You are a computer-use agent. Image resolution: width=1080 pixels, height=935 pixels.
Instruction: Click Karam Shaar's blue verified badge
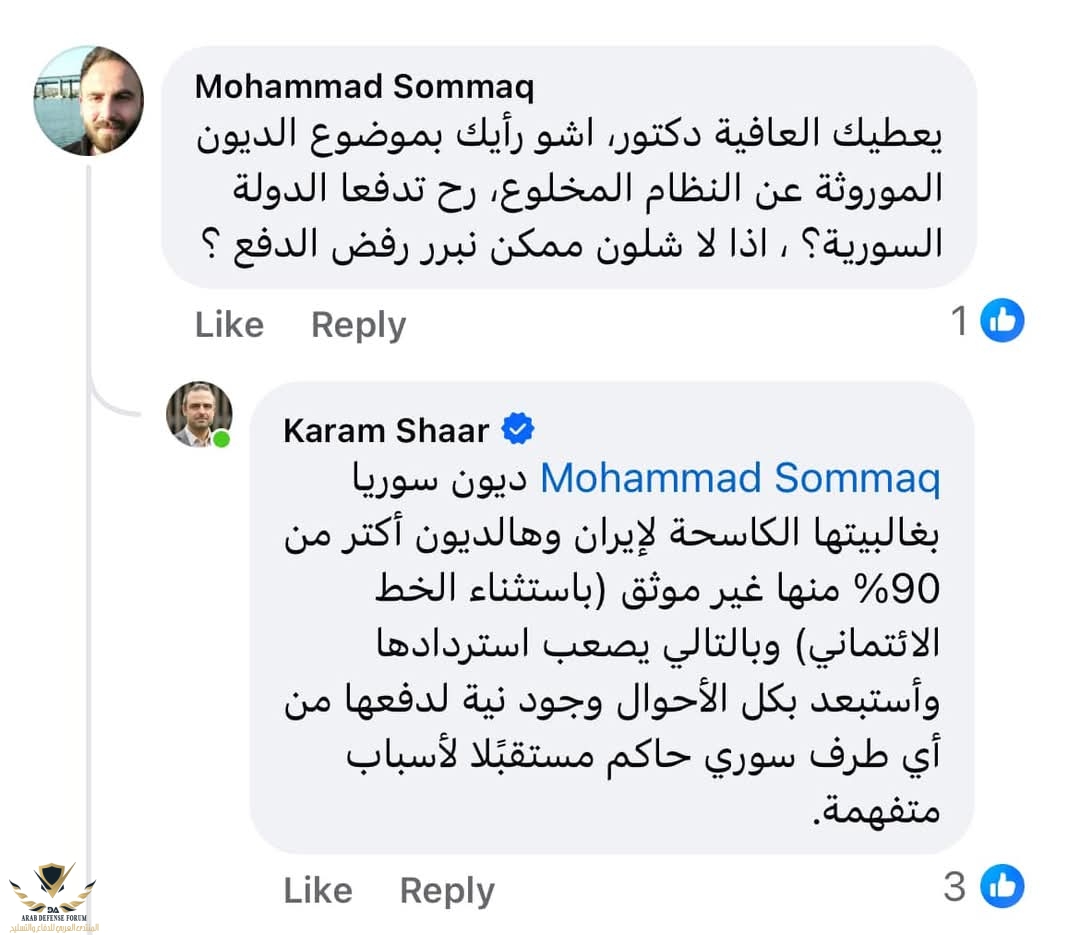[x=518, y=430]
